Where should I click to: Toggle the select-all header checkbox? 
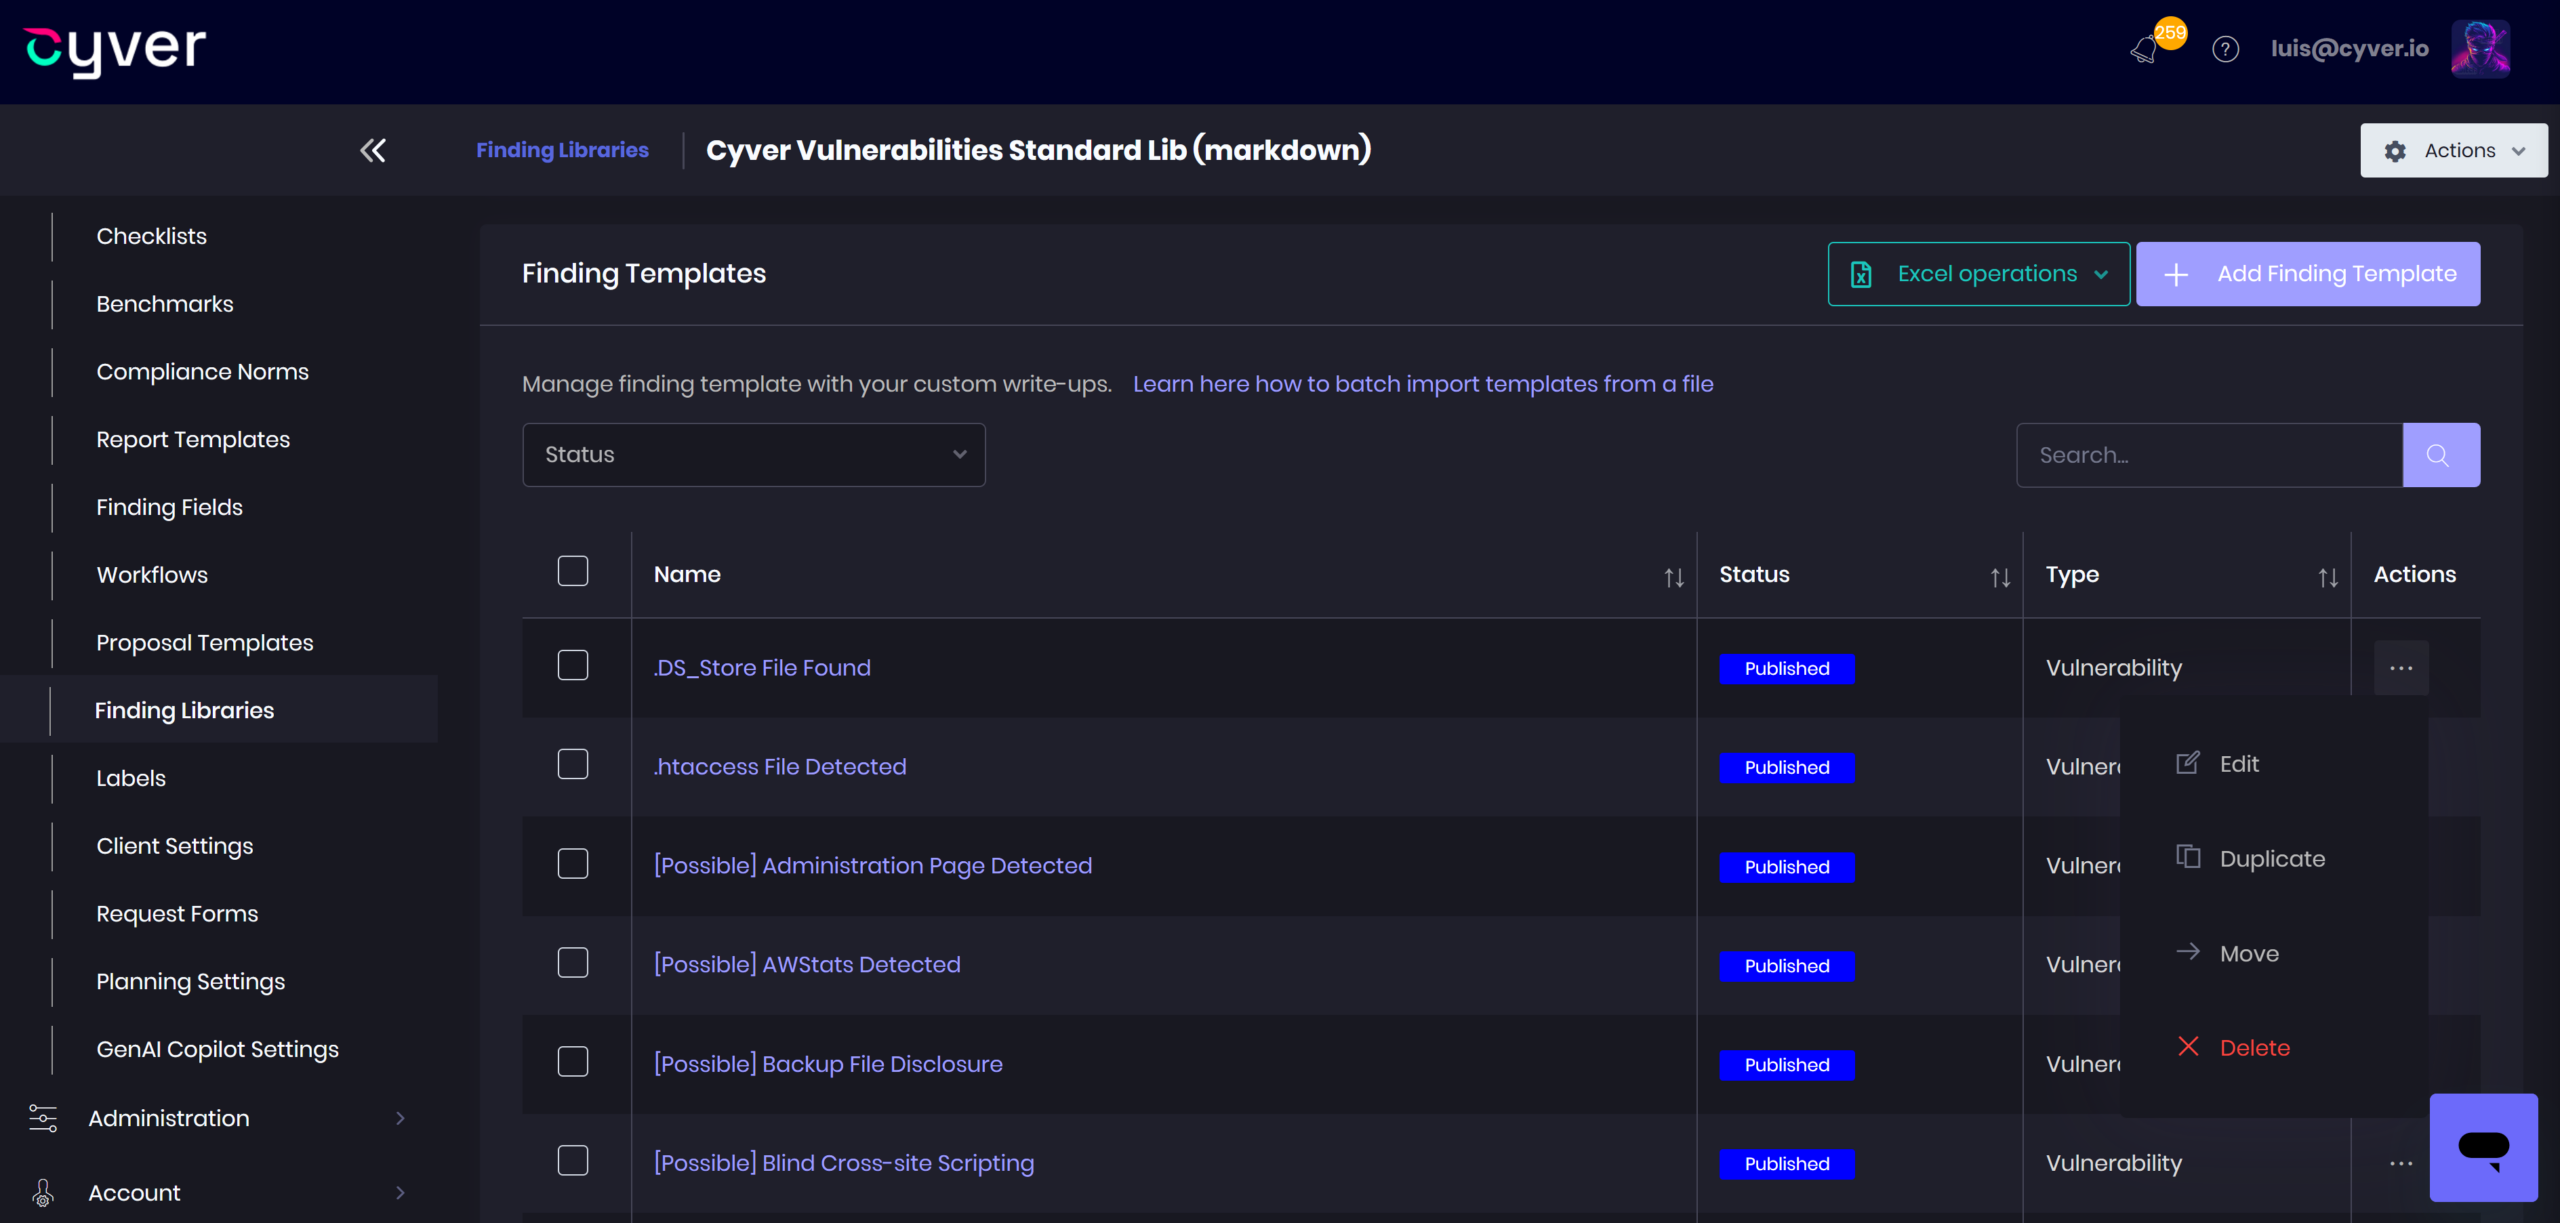pyautogui.click(x=573, y=571)
